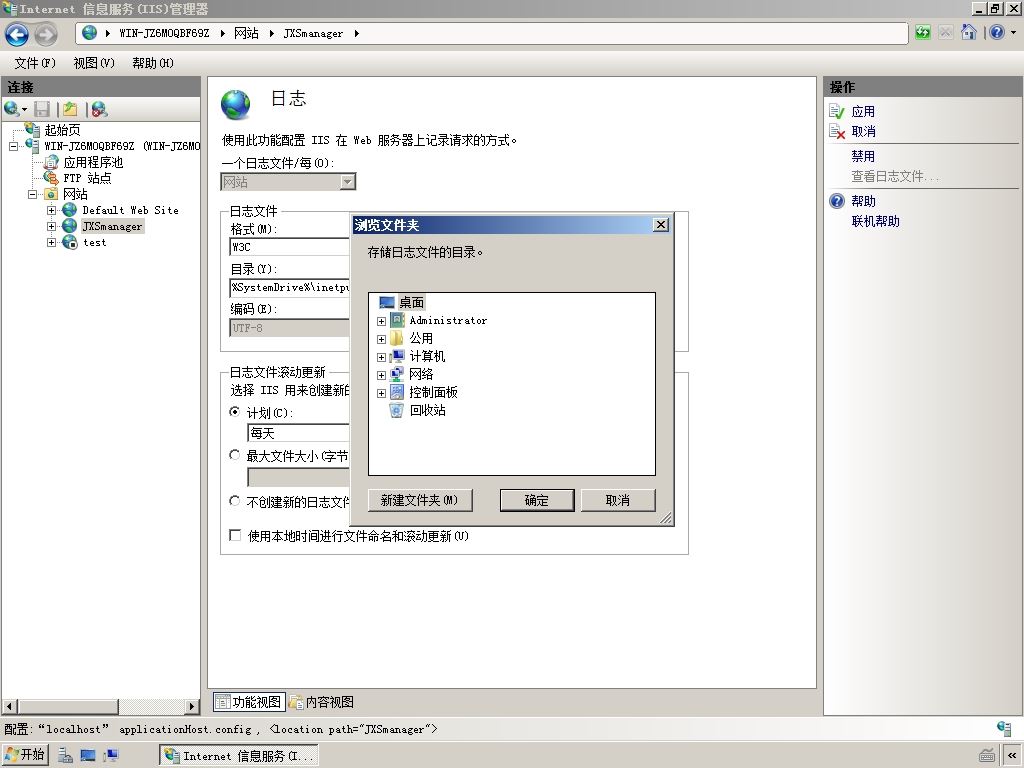Click the Server Manager taskbar quick-launch icon
Image resolution: width=1024 pixels, height=768 pixels.
(x=65, y=756)
